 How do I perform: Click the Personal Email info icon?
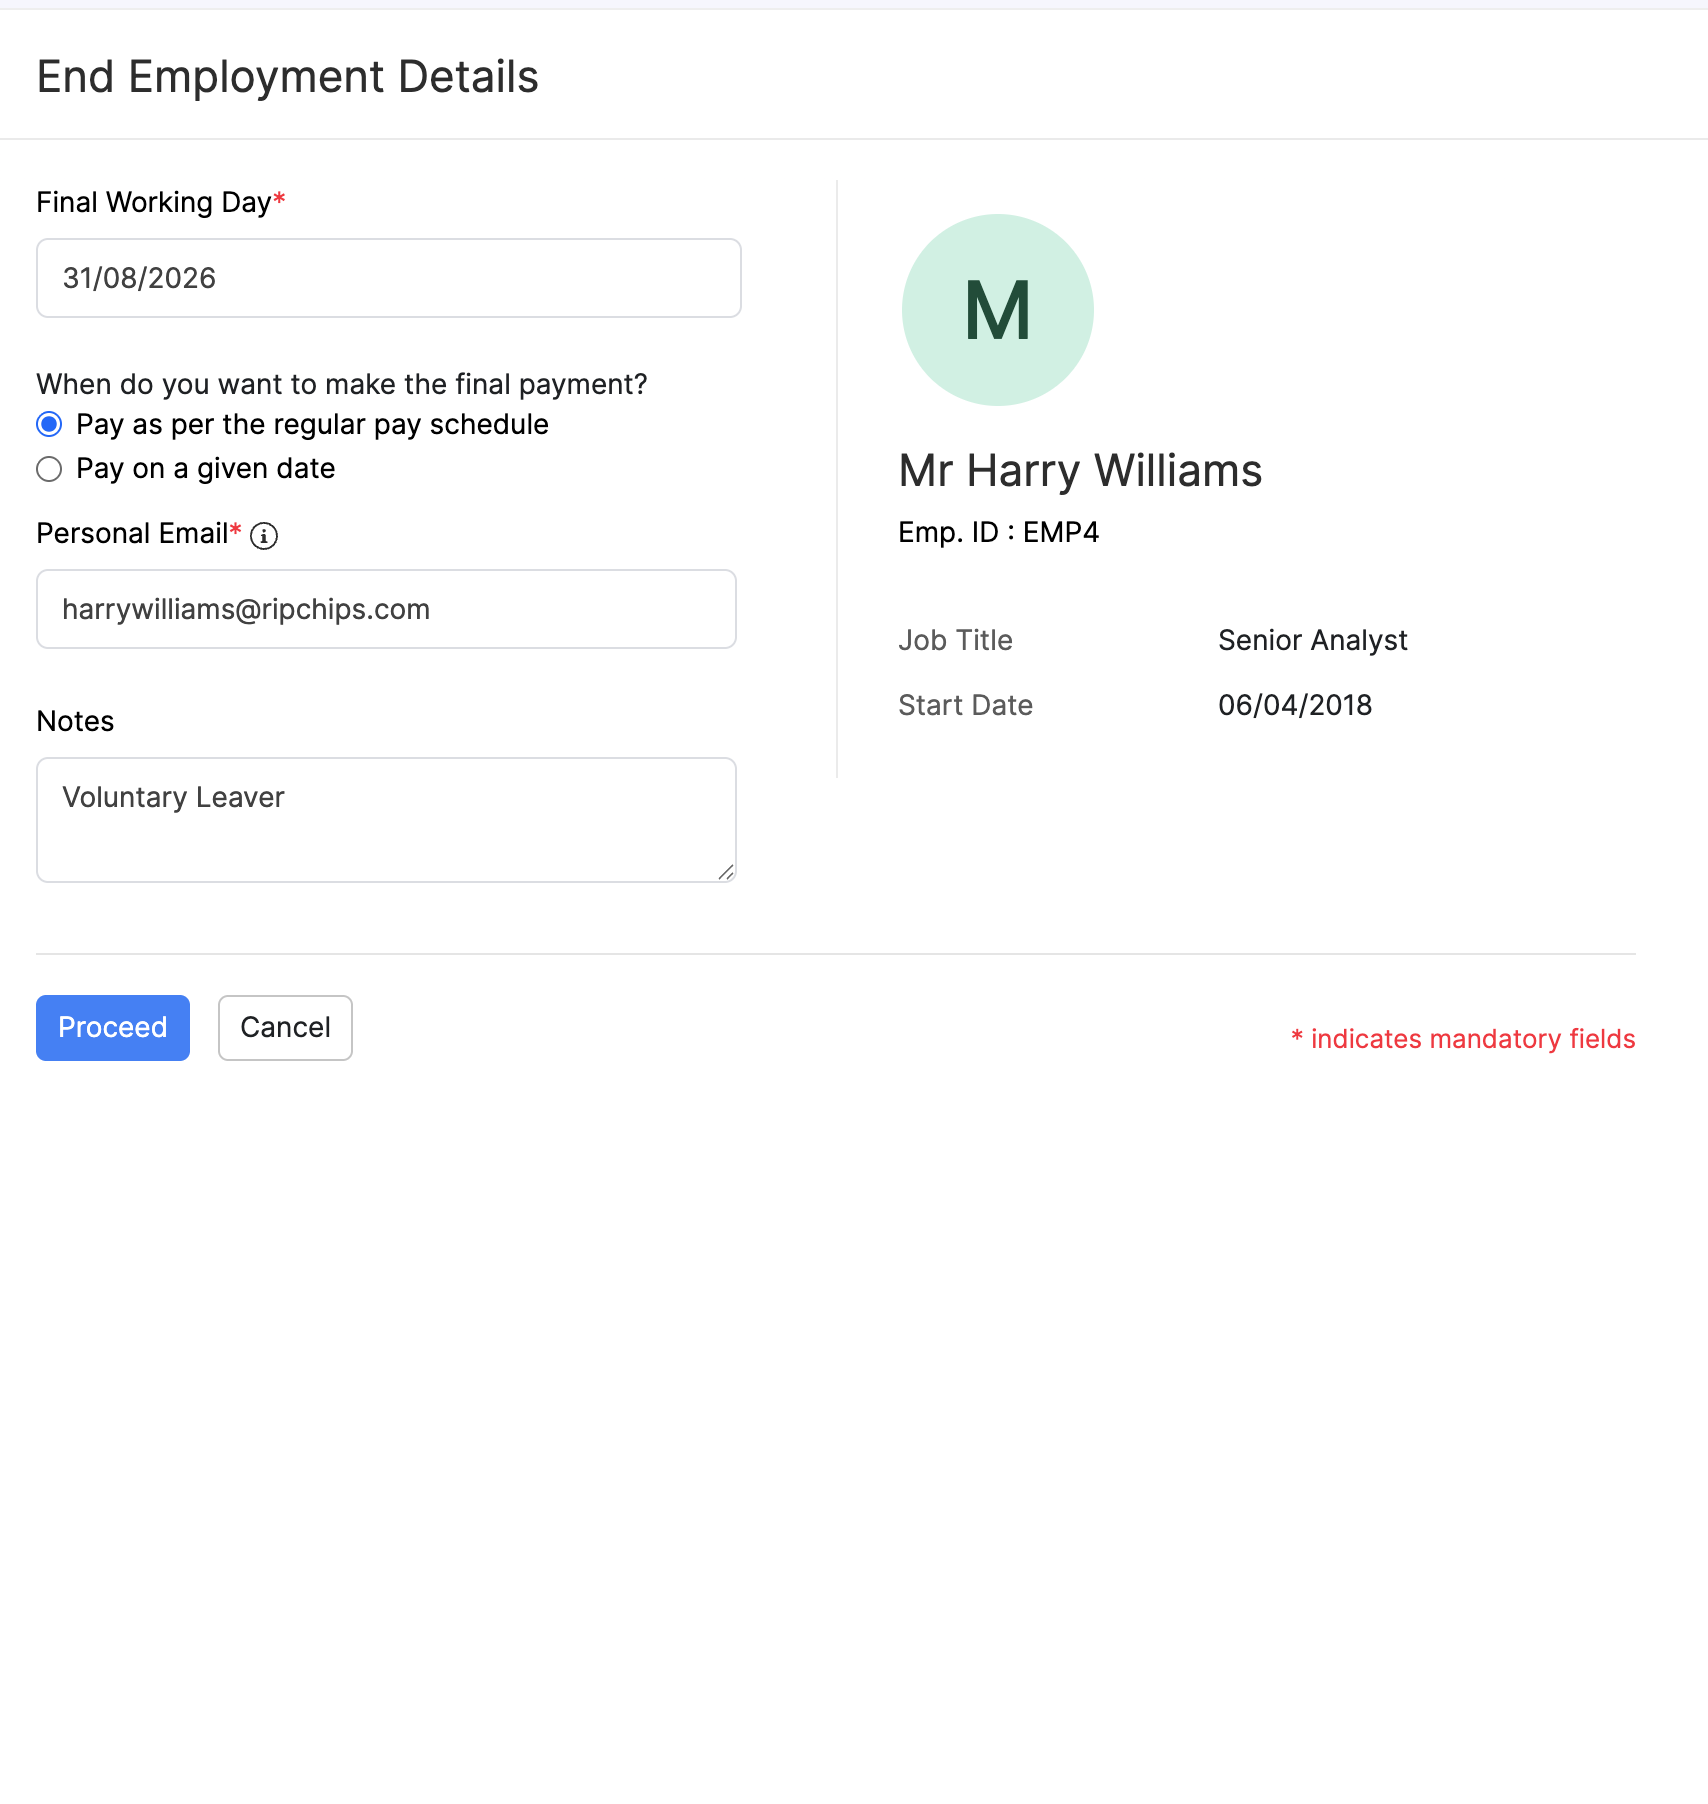pos(264,536)
